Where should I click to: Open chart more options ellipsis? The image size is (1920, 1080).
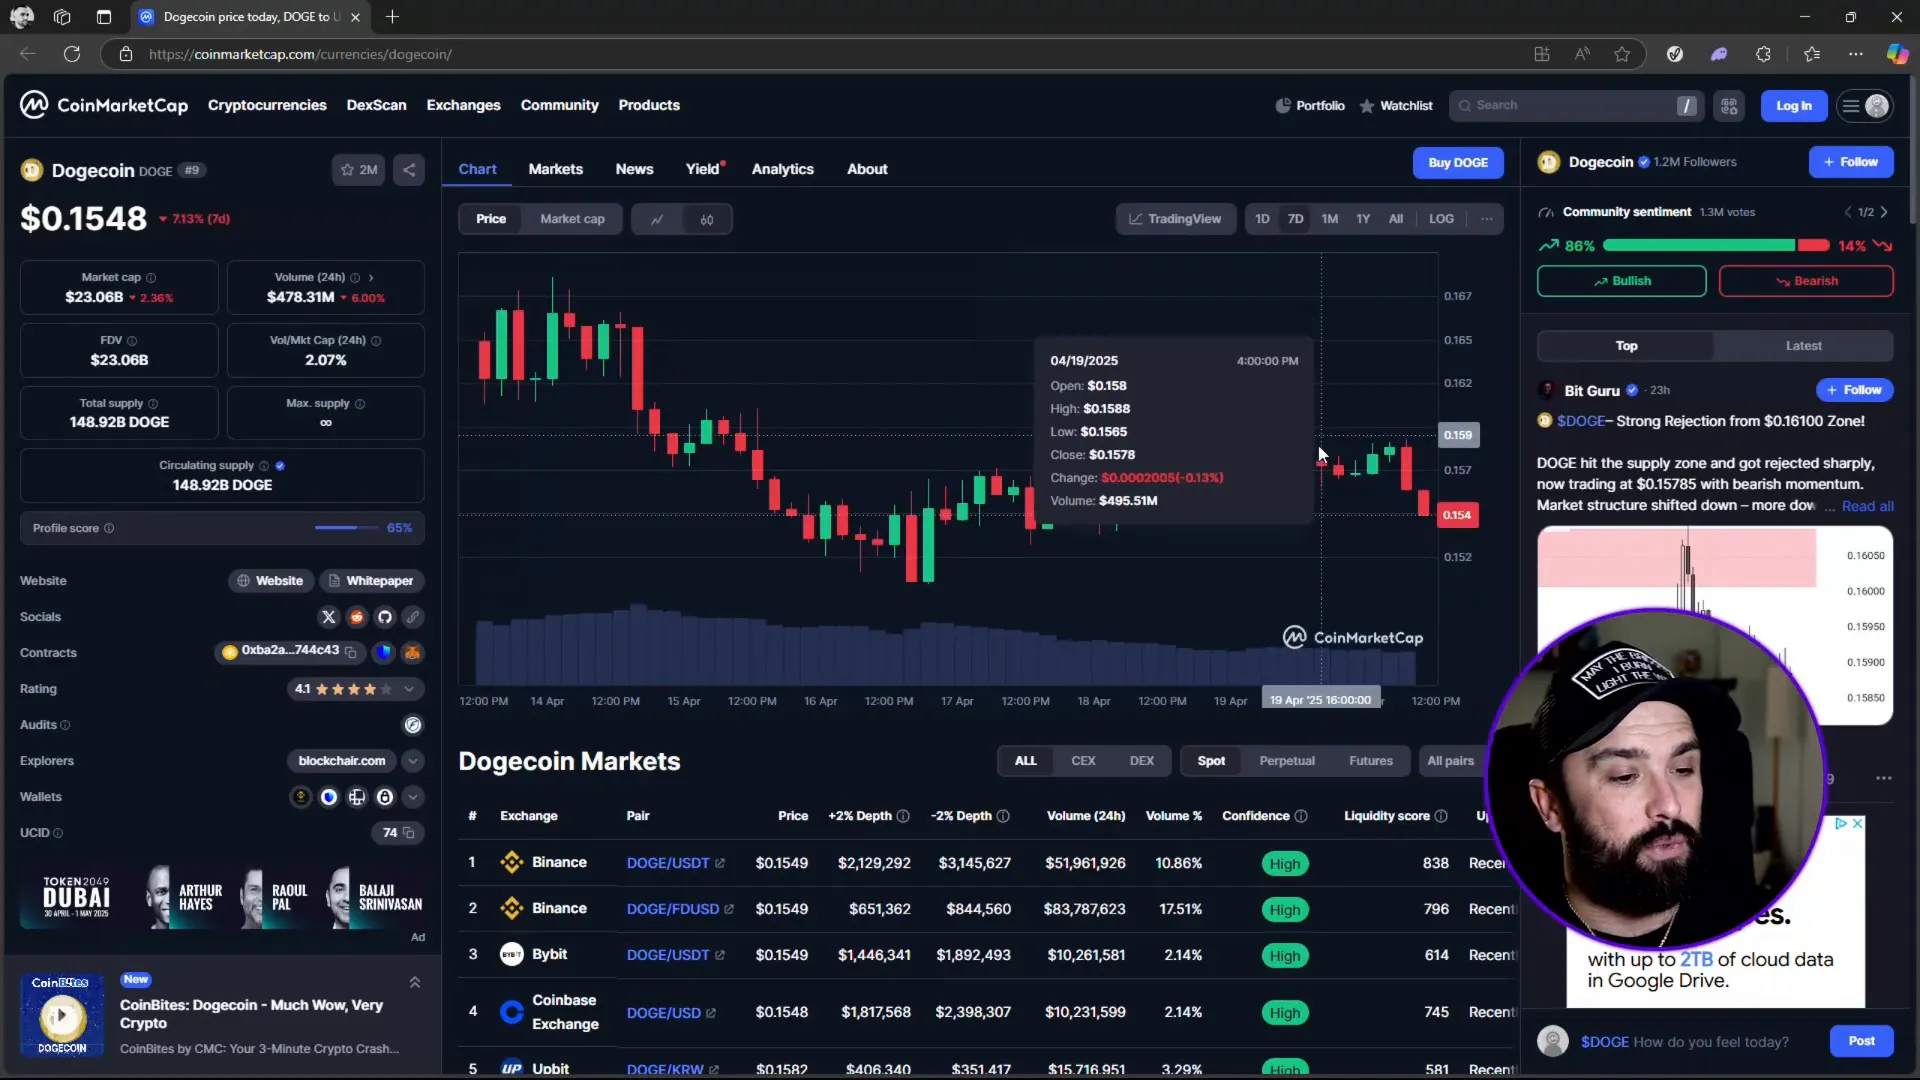coord(1487,219)
